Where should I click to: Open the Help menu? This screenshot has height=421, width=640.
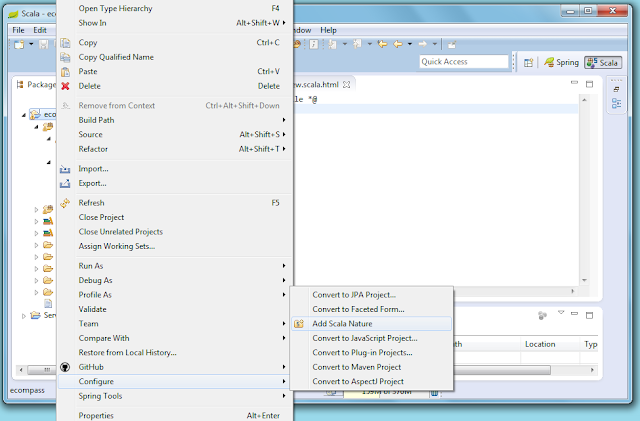(328, 30)
